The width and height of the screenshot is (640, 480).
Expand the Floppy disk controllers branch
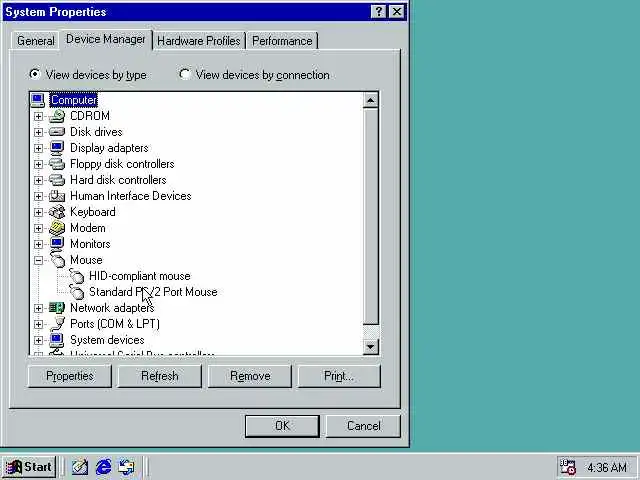tap(38, 164)
